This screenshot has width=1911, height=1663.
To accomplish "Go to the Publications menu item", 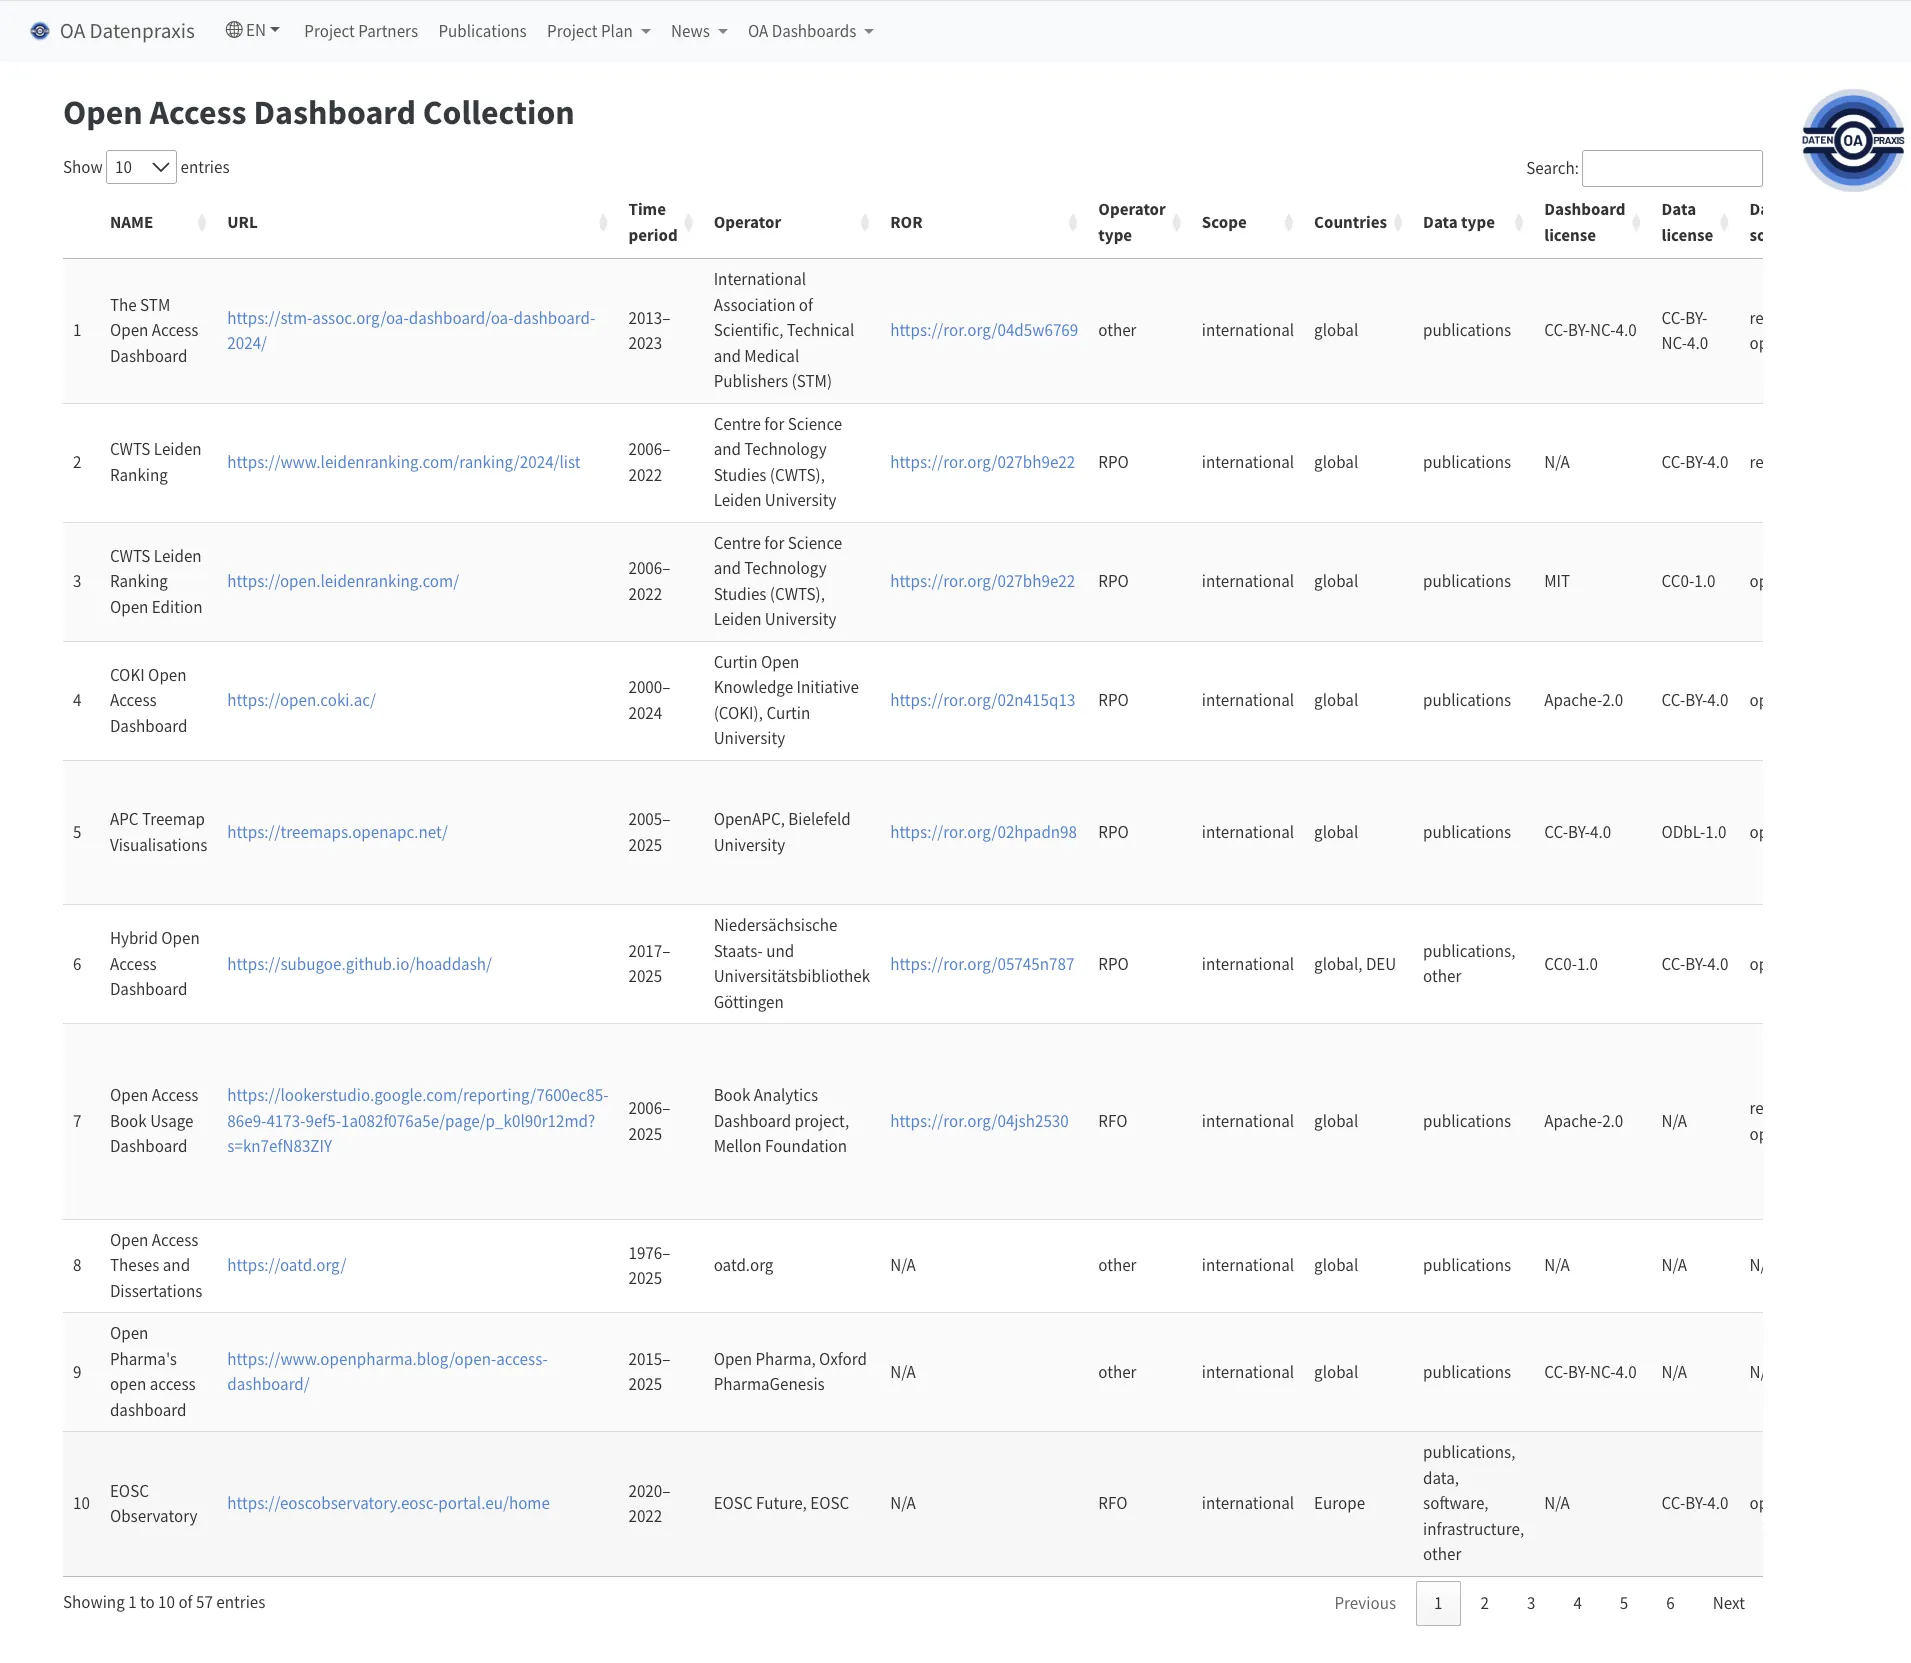I will tap(482, 31).
